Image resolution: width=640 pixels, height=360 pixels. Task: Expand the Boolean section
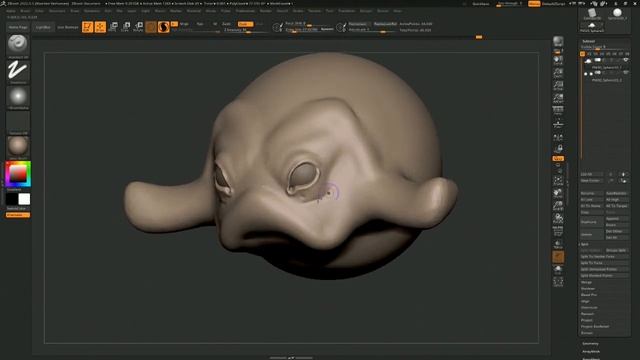(x=588, y=289)
